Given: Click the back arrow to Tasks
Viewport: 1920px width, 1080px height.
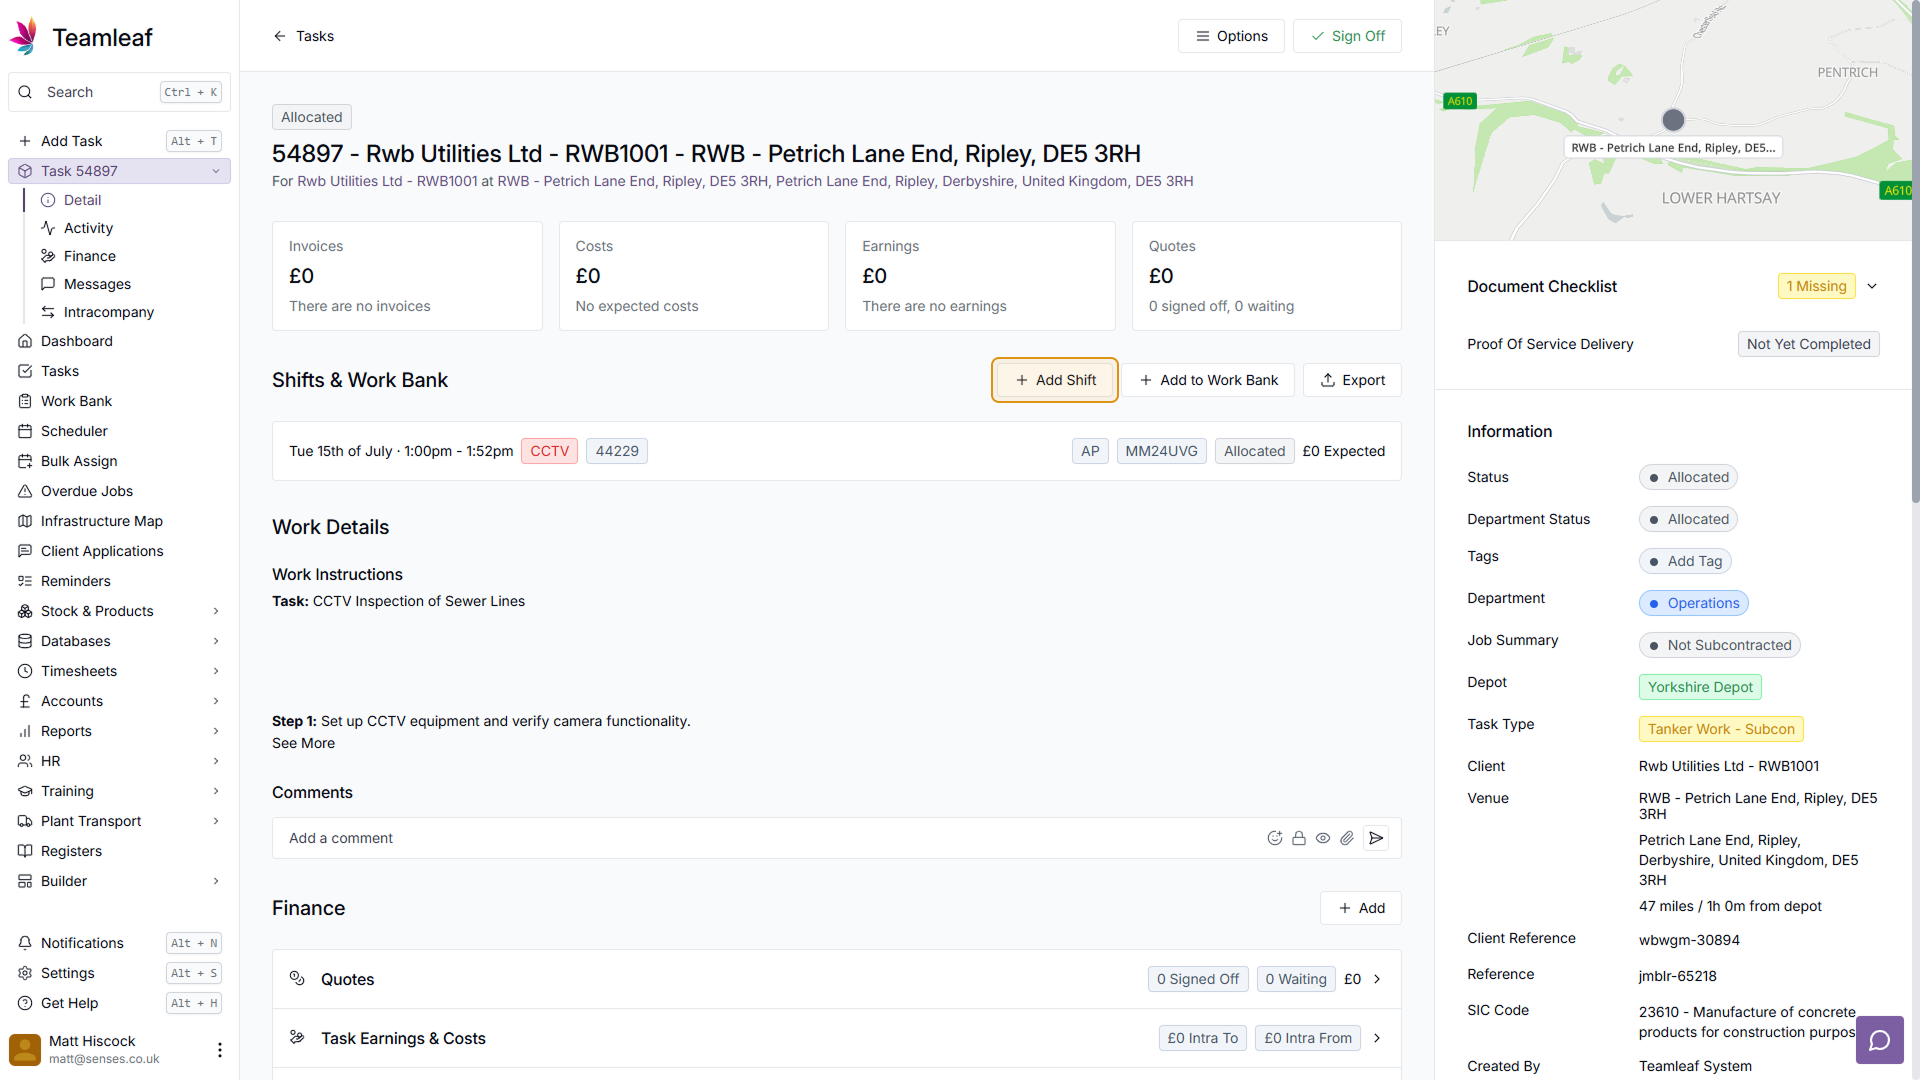Looking at the screenshot, I should point(279,36).
